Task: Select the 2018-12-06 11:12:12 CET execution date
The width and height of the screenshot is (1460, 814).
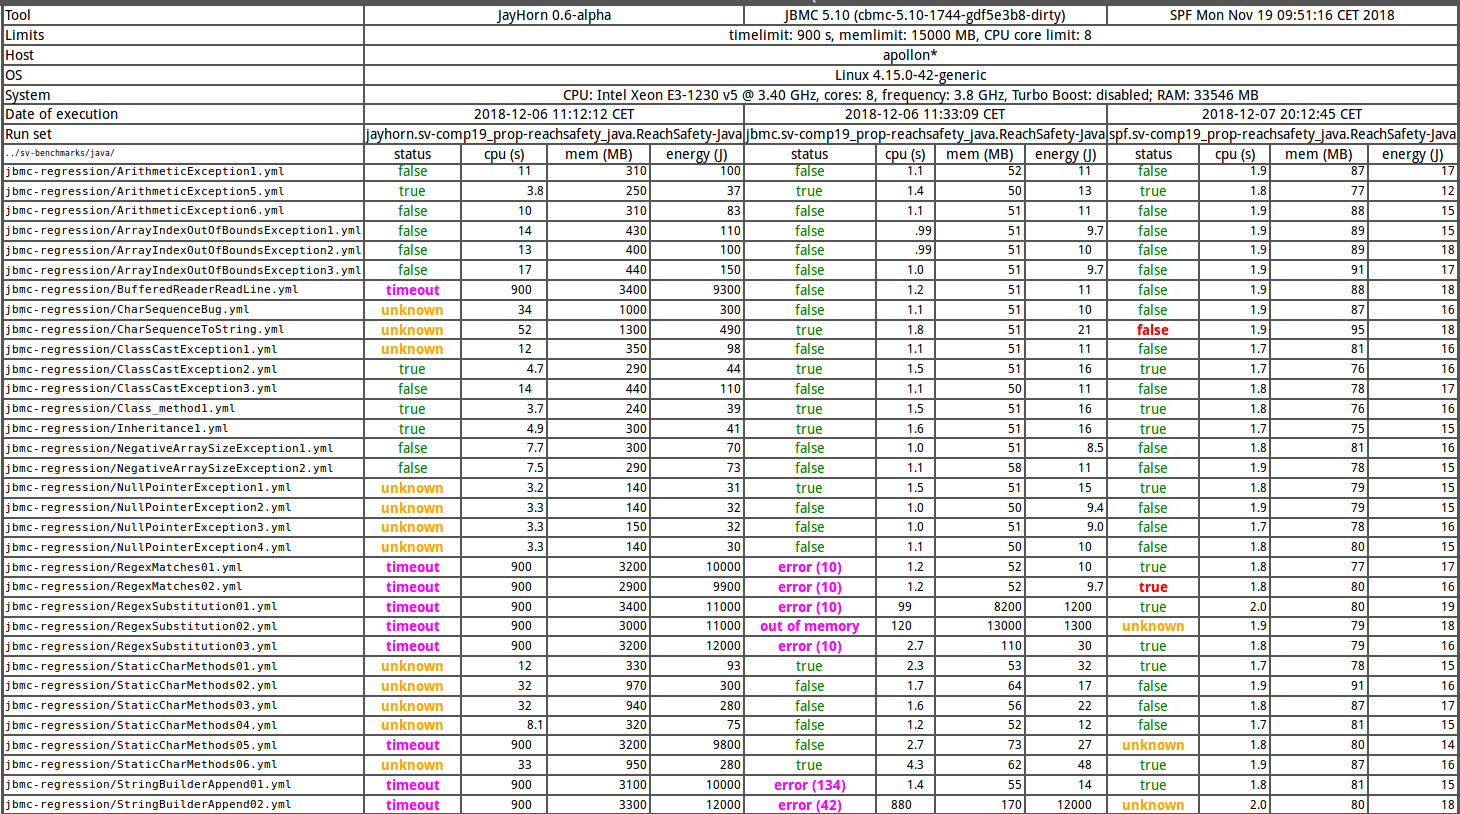Action: (x=554, y=114)
